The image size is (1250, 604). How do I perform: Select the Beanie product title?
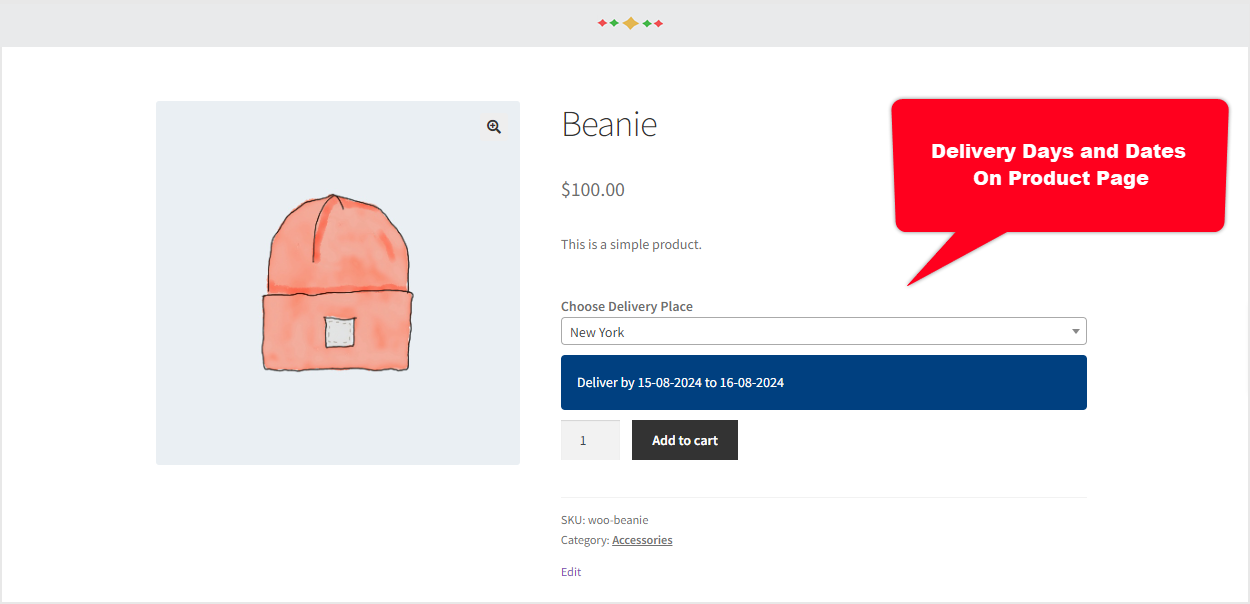(609, 124)
